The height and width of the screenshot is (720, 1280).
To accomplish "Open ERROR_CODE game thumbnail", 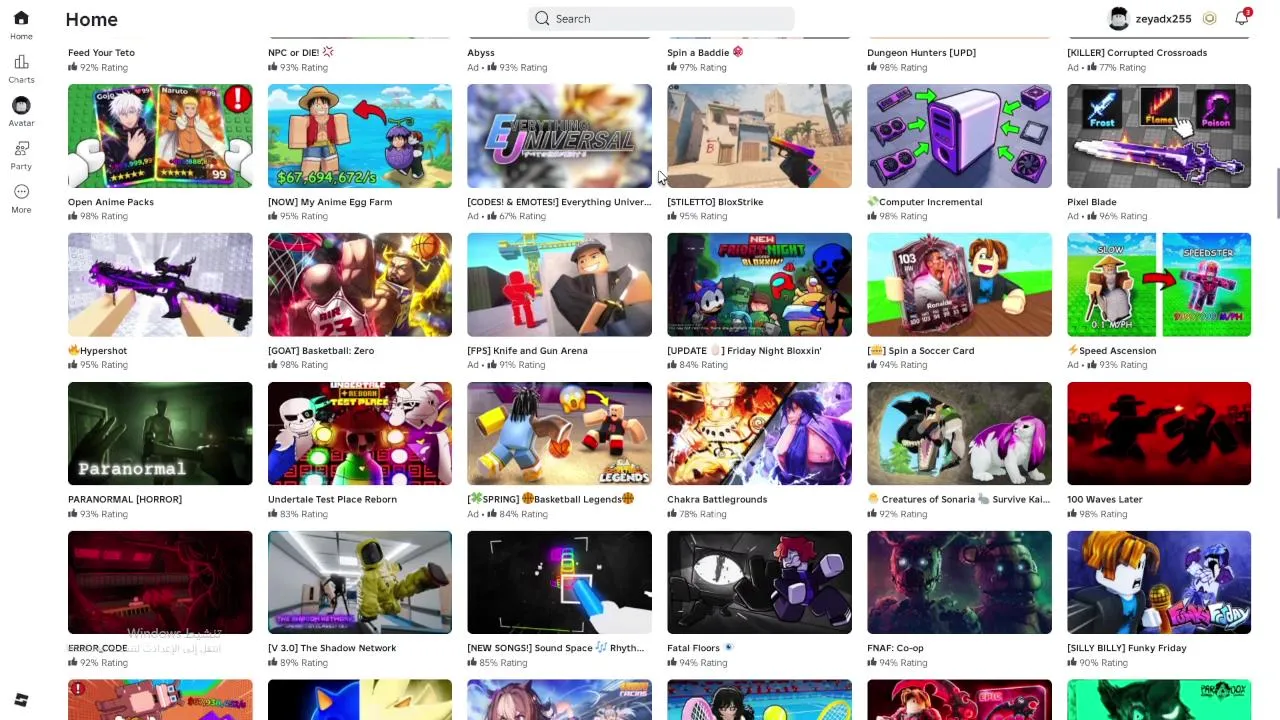I will tap(160, 582).
